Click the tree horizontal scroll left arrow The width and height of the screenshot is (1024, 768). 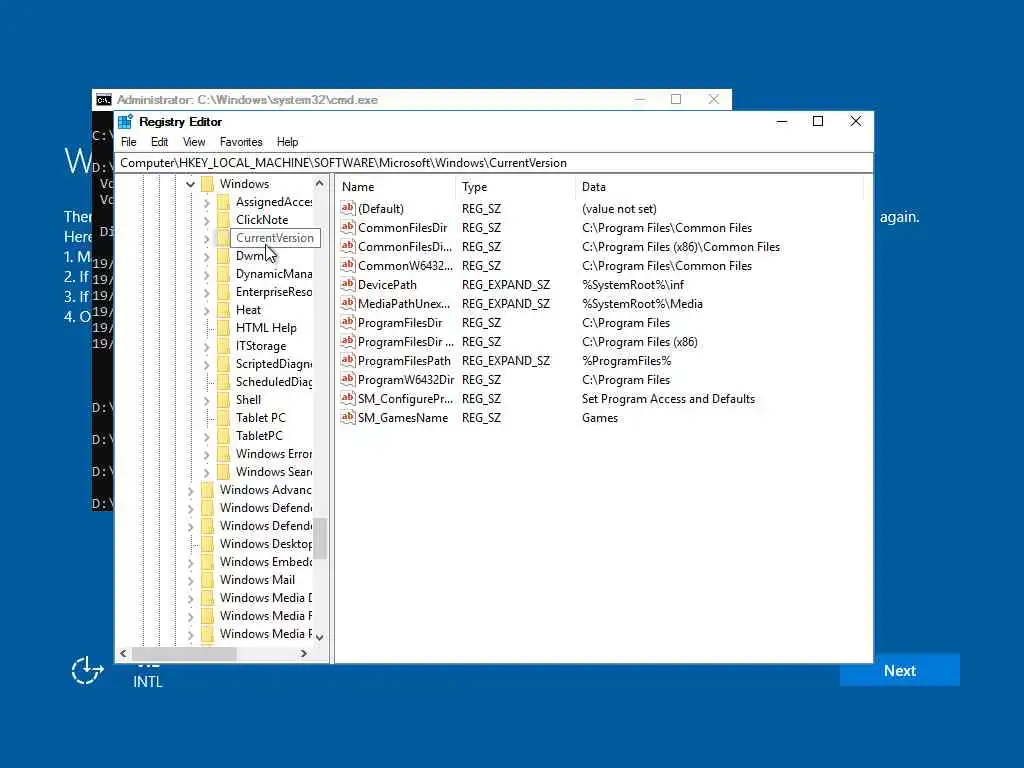tap(123, 653)
